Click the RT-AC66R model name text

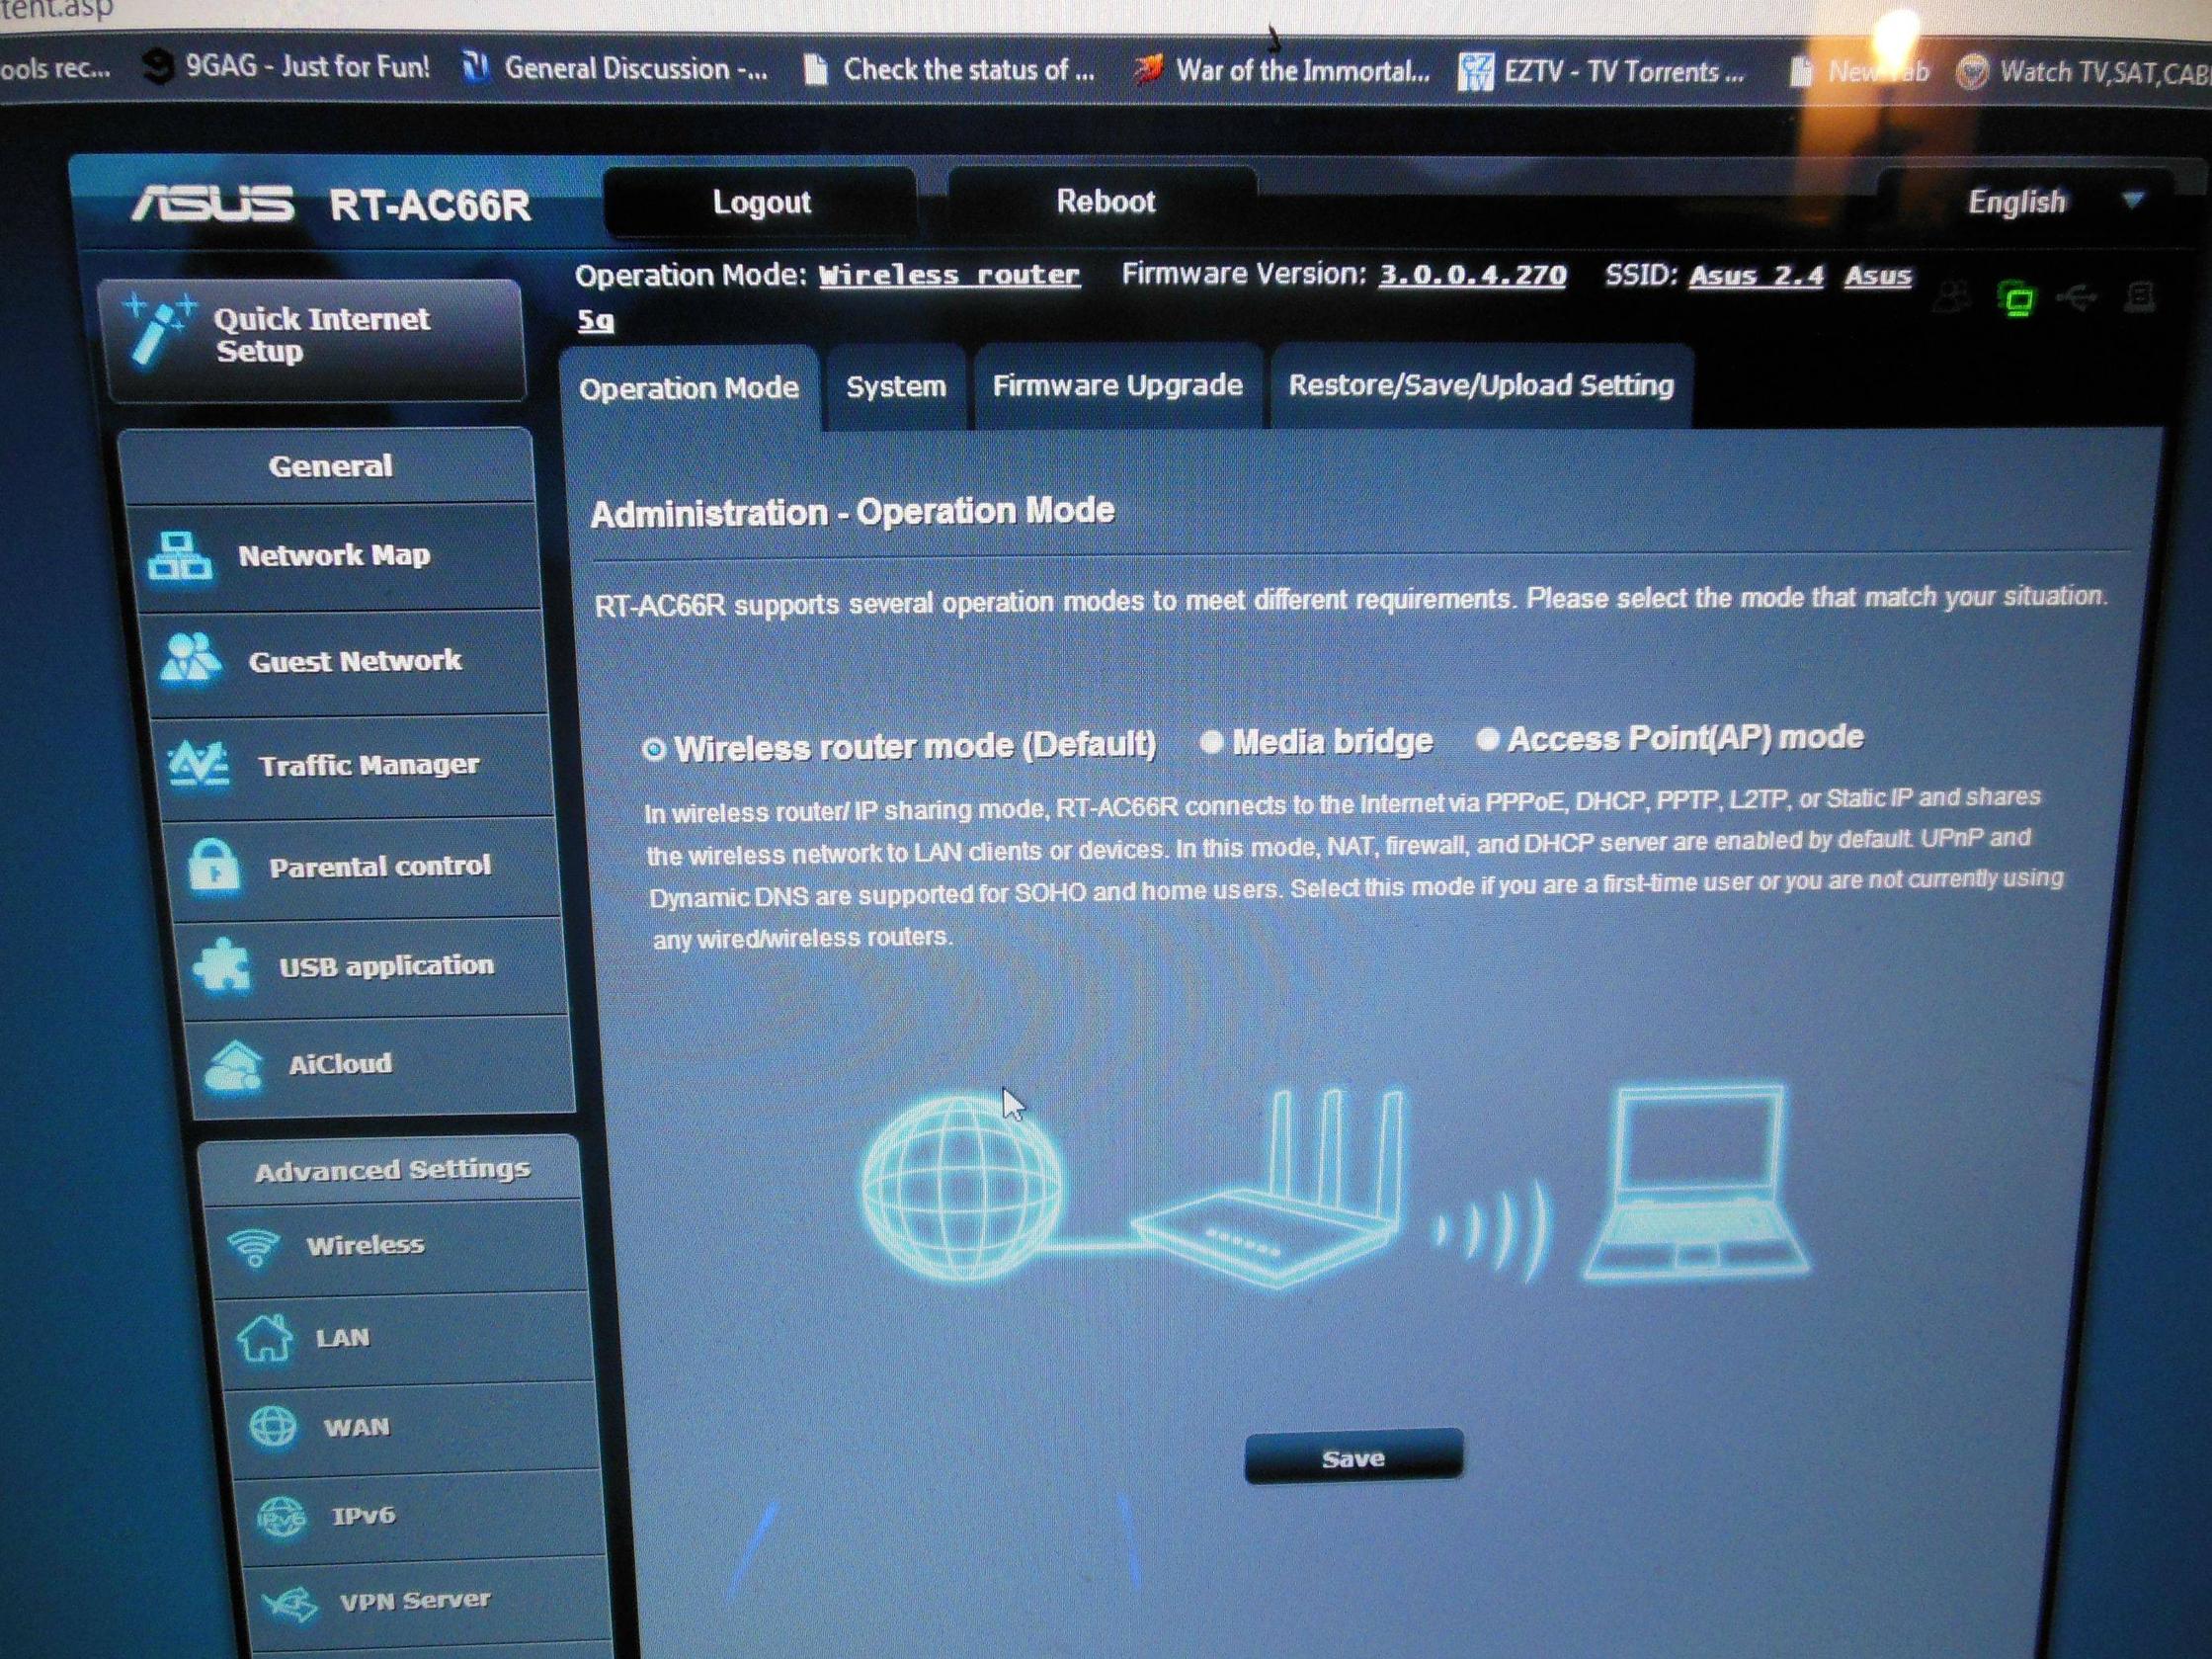429,206
